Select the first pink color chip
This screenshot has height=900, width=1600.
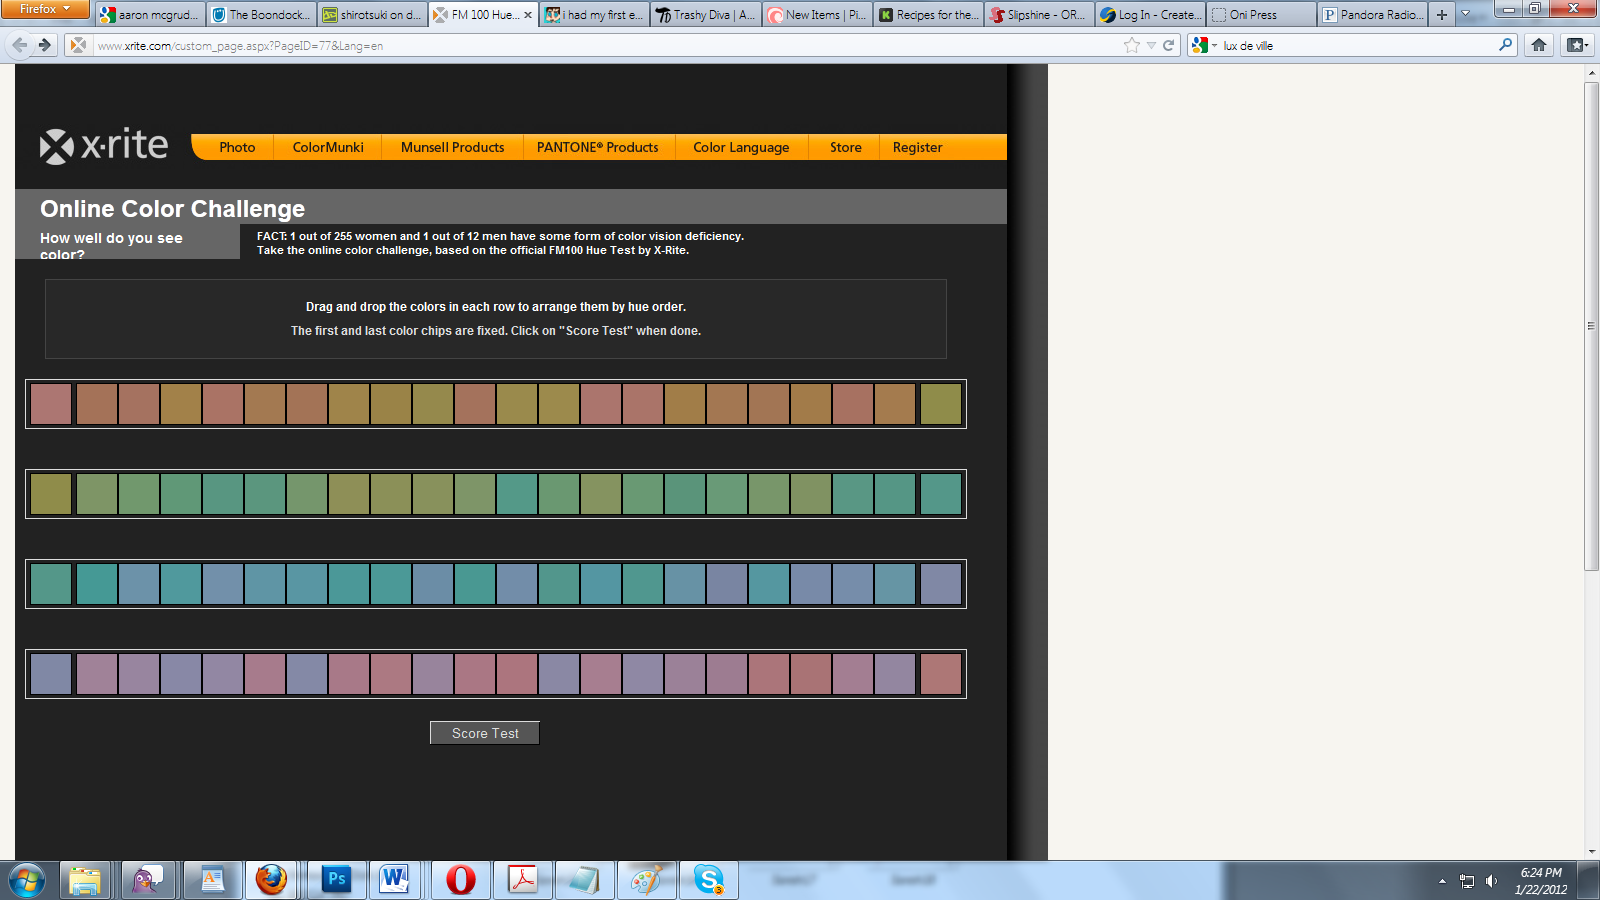50,404
